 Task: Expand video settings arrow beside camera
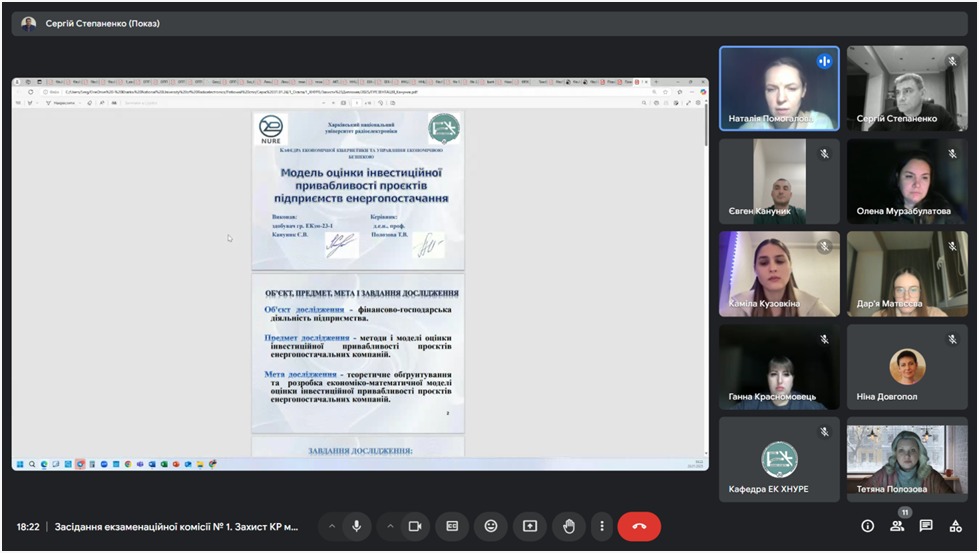(x=389, y=526)
